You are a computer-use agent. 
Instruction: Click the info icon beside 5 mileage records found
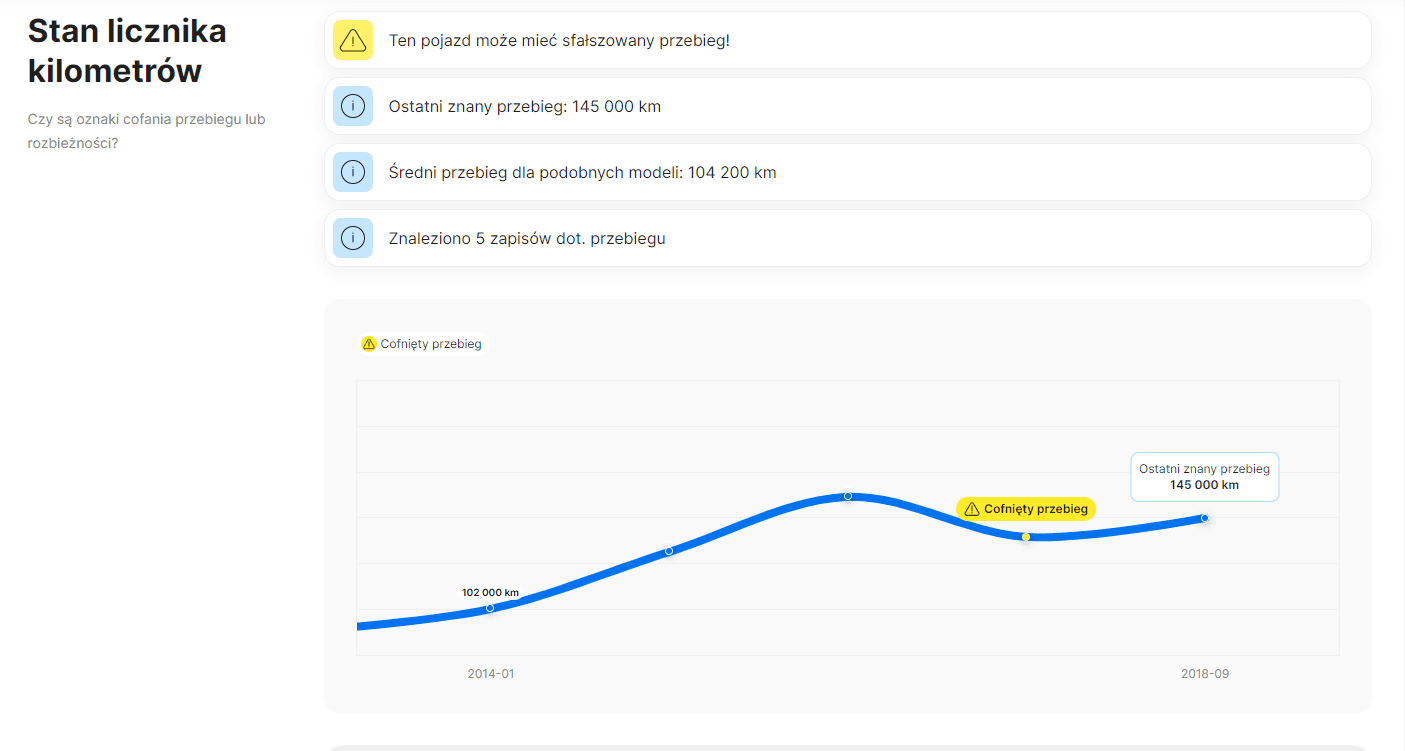(x=353, y=238)
